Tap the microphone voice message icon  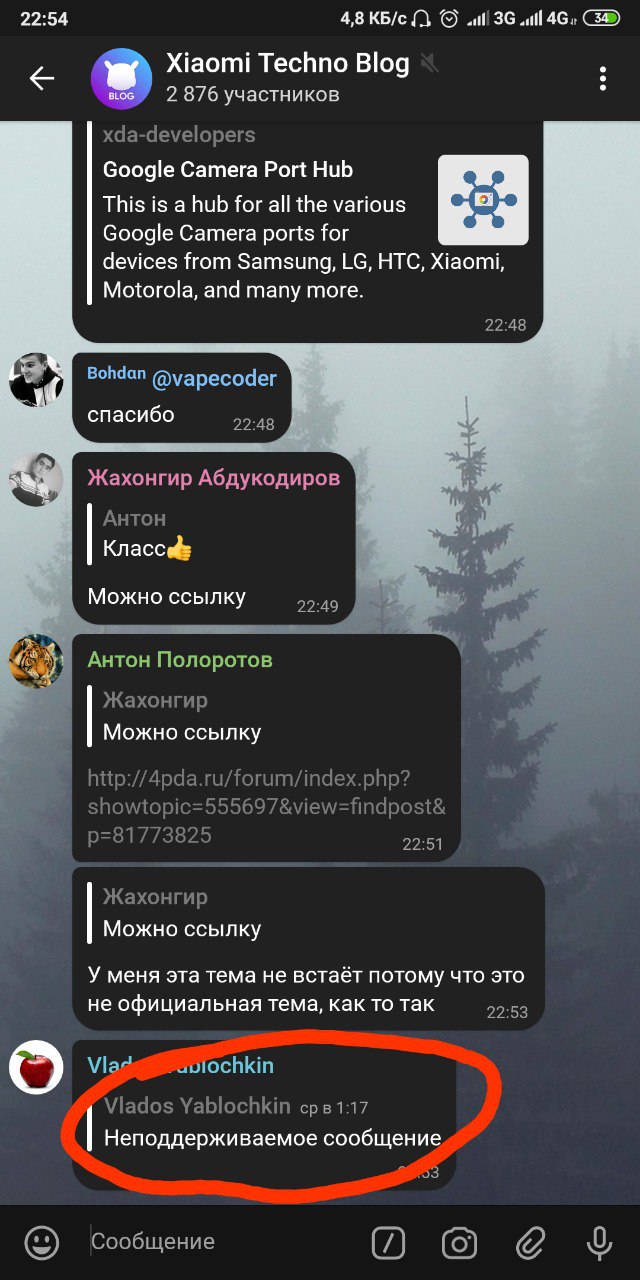599,1243
